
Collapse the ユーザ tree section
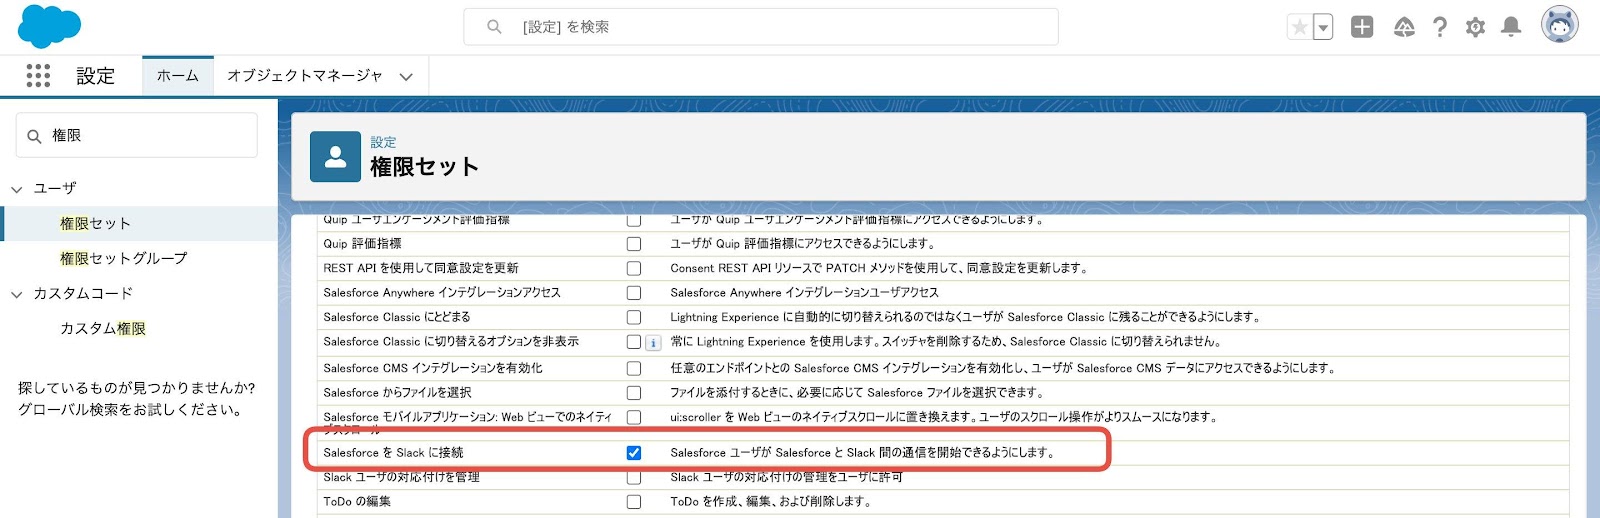pyautogui.click(x=17, y=189)
